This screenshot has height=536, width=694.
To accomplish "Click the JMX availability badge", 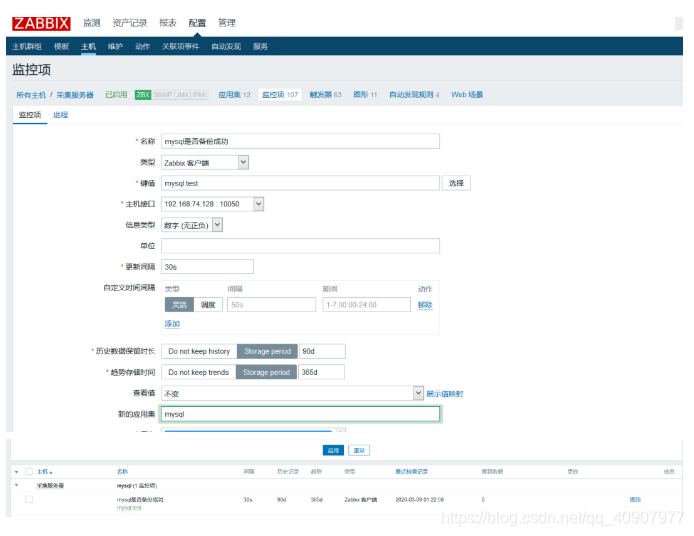I will (x=182, y=95).
